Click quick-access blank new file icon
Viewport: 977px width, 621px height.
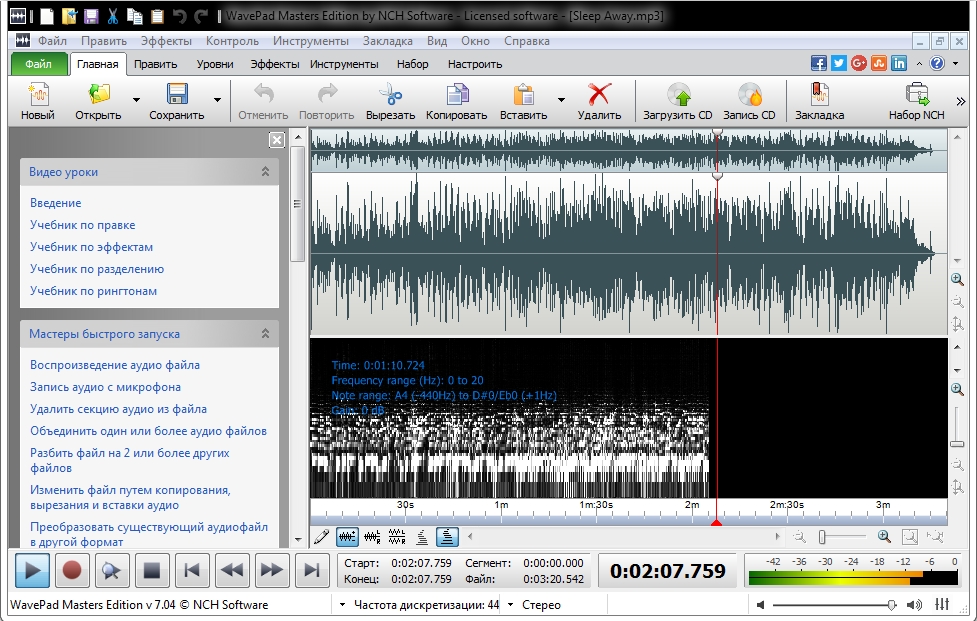pos(47,16)
